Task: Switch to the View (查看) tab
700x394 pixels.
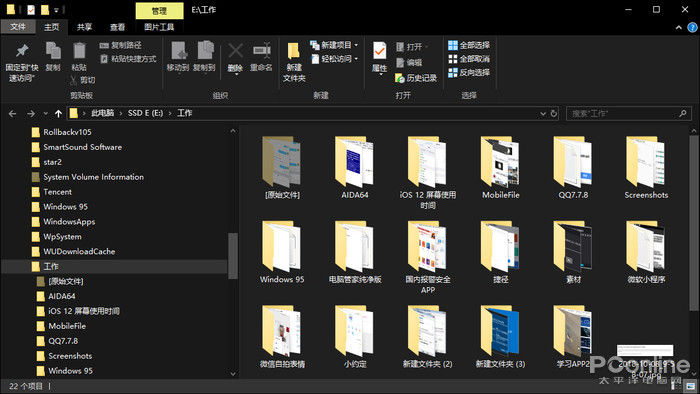Action: click(x=117, y=27)
